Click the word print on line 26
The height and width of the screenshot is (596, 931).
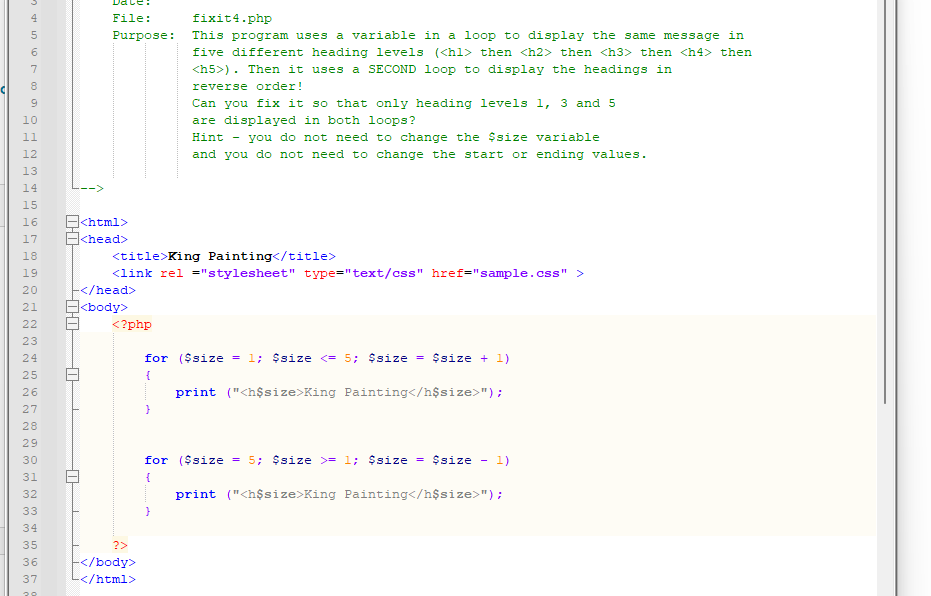196,392
